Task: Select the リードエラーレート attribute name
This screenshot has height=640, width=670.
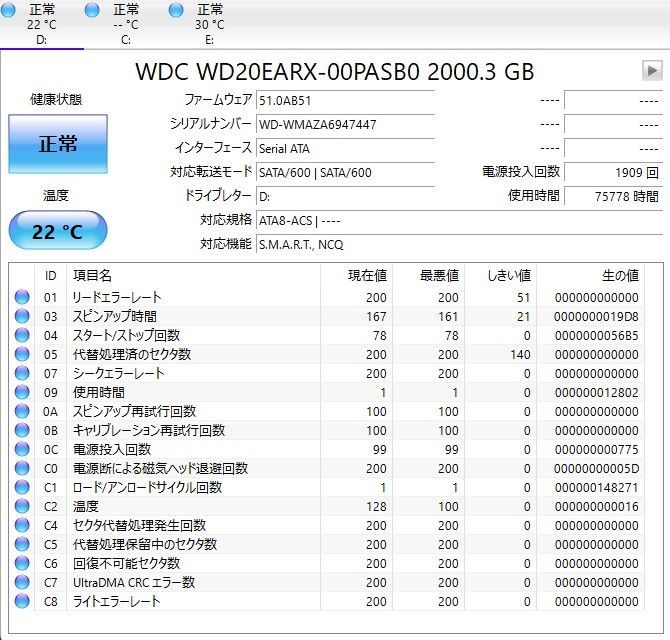Action: coord(117,297)
